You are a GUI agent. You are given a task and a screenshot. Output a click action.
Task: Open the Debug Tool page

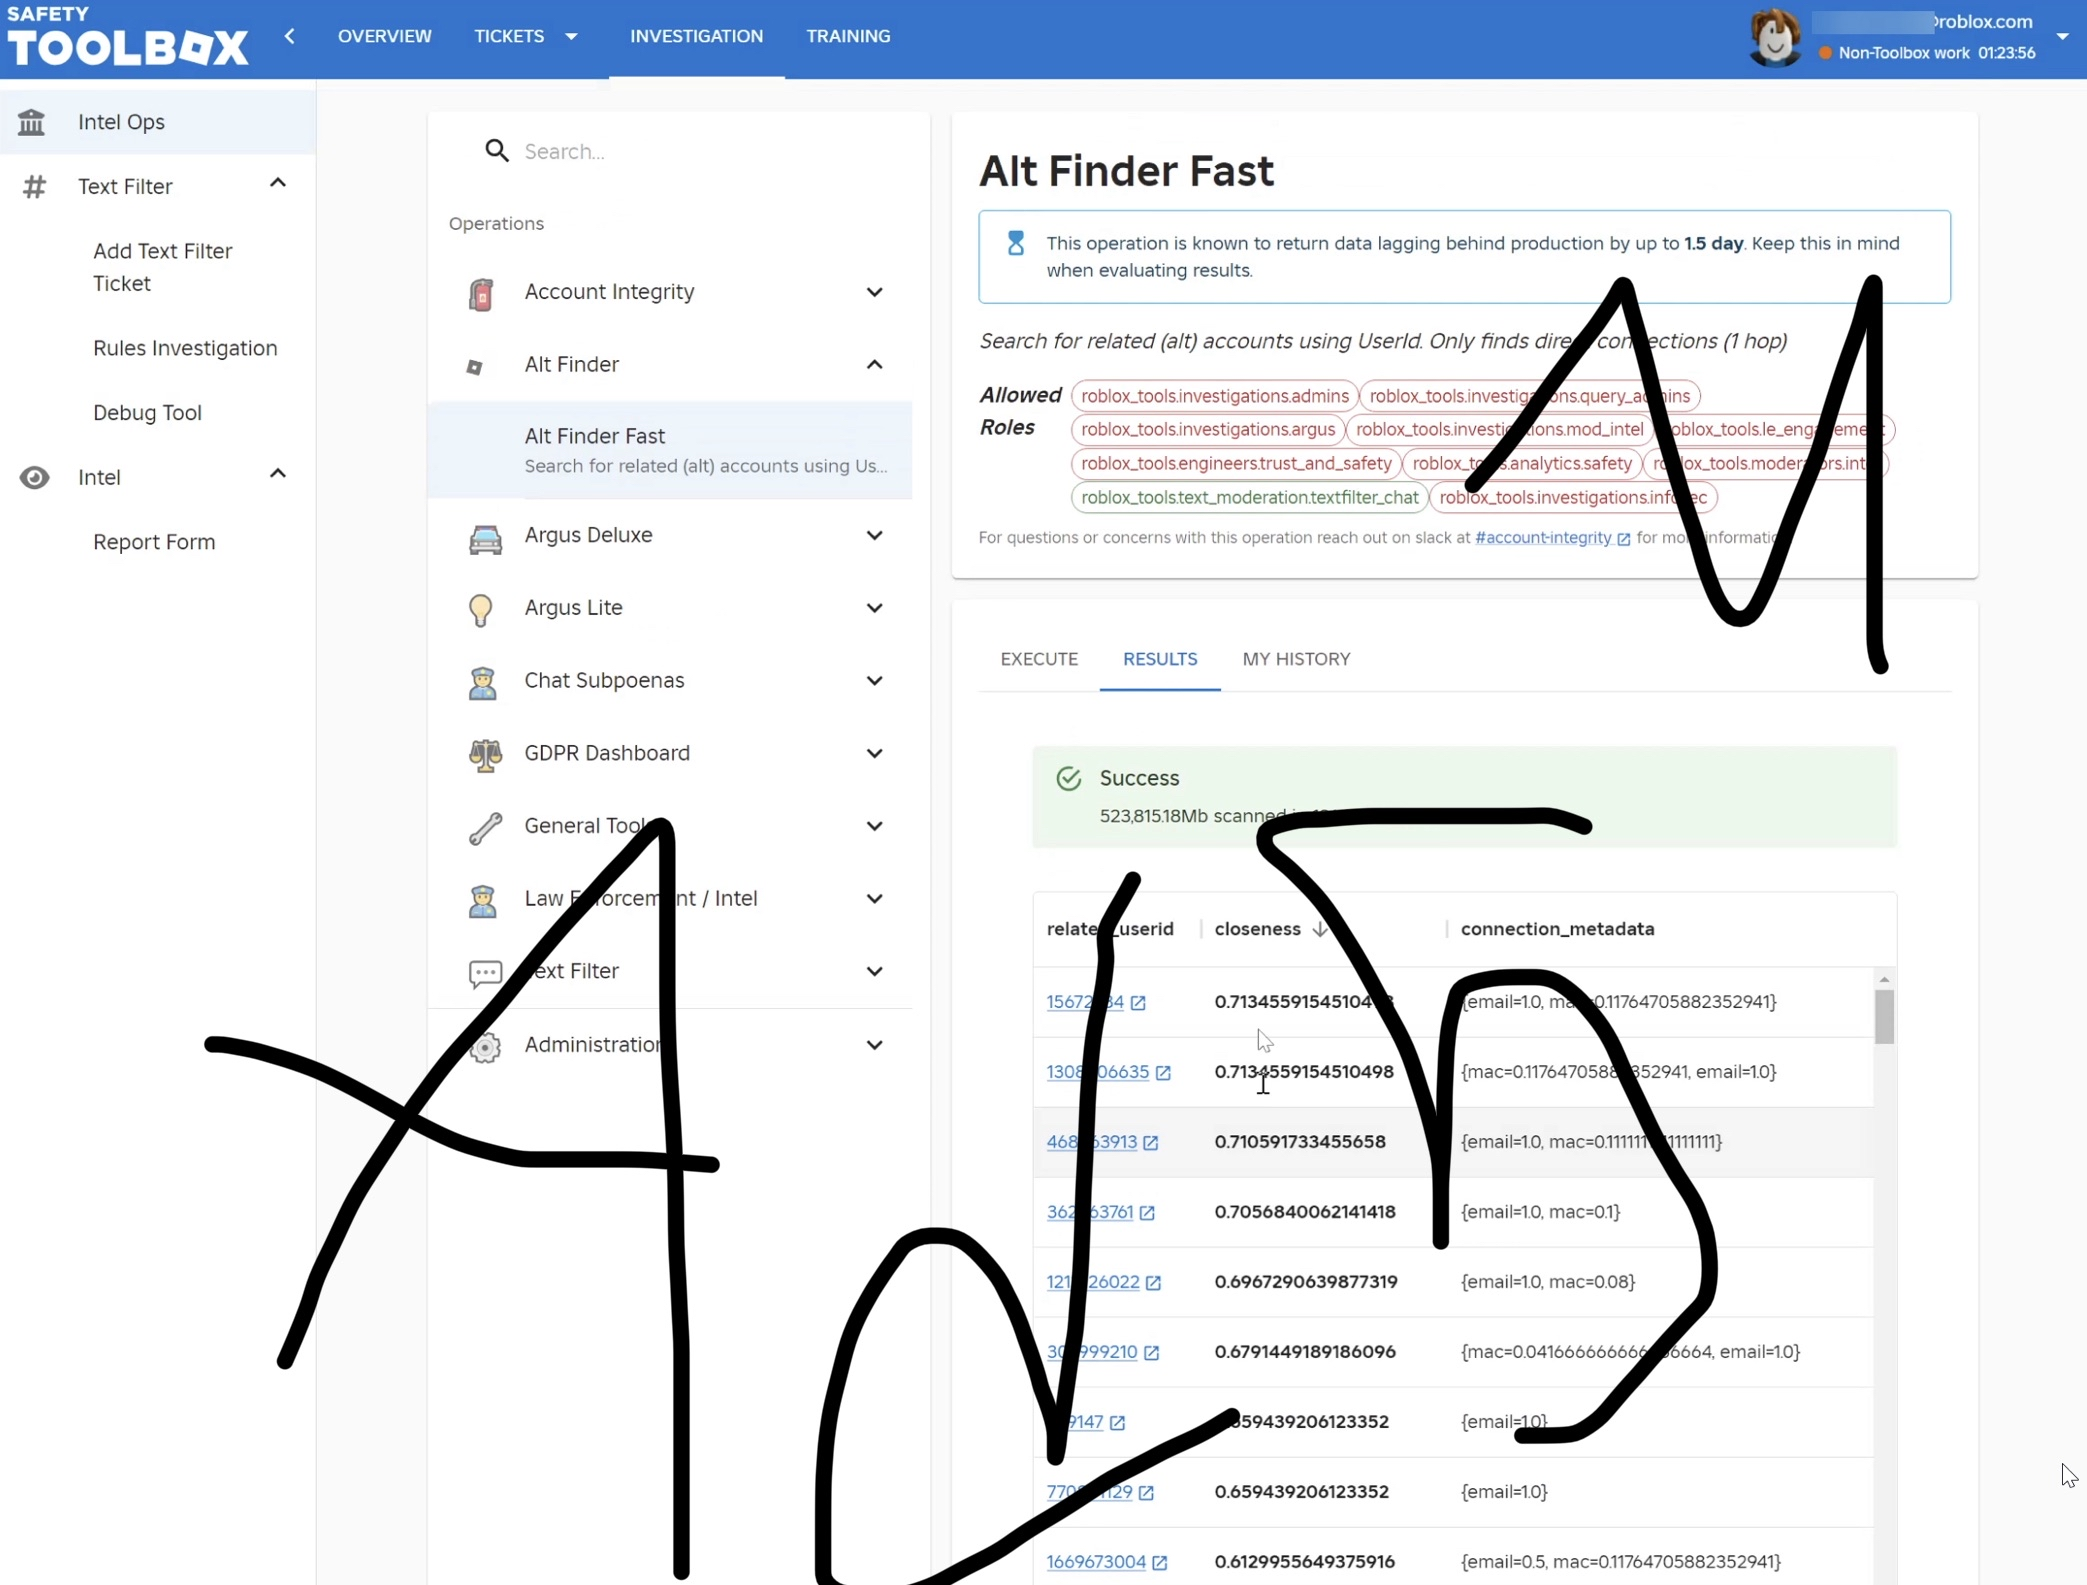tap(147, 413)
